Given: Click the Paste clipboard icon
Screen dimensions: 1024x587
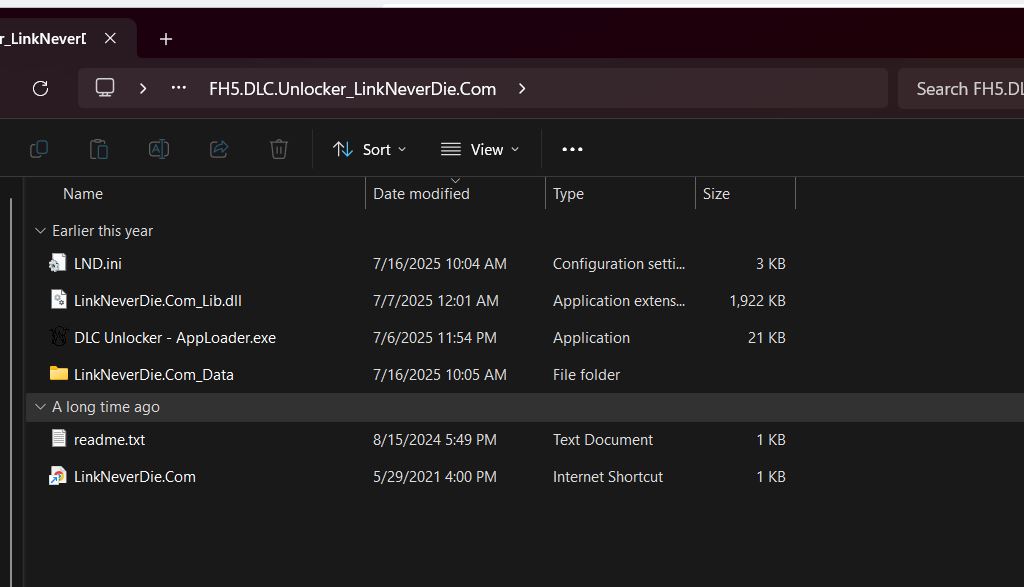Looking at the screenshot, I should click(x=99, y=149).
